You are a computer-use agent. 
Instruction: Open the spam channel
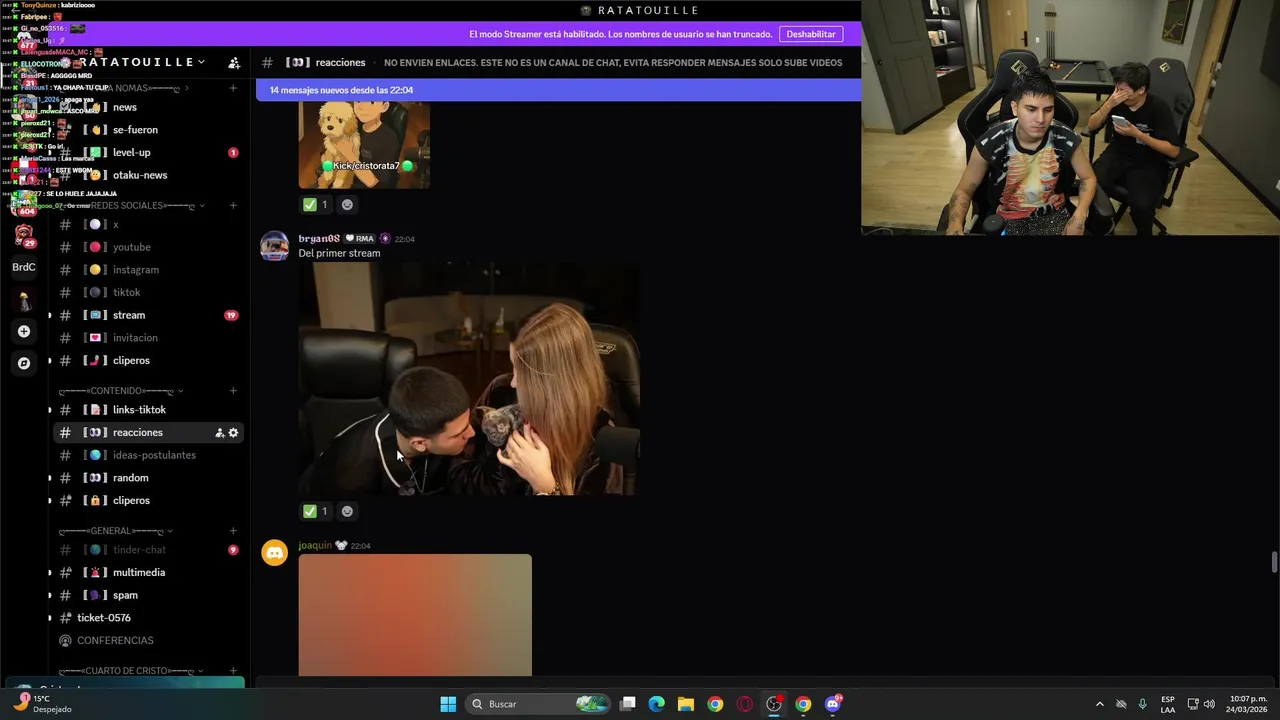(147, 595)
